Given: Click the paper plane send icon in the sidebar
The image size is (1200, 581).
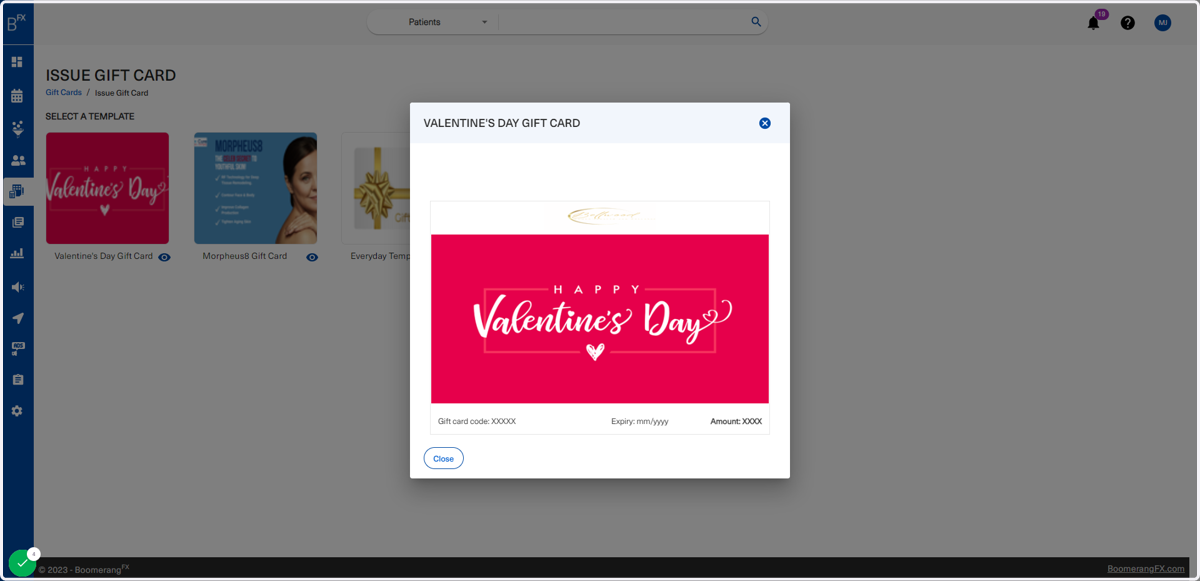Looking at the screenshot, I should click(x=17, y=318).
